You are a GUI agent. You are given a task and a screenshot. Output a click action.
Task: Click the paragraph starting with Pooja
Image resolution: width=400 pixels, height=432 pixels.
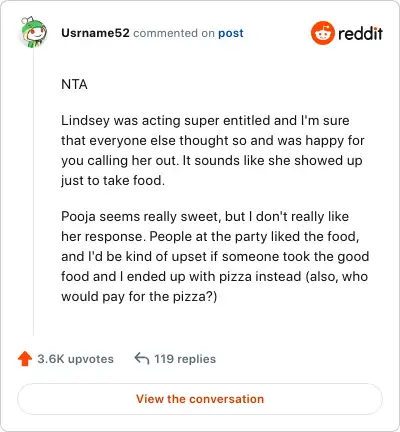click(x=215, y=256)
